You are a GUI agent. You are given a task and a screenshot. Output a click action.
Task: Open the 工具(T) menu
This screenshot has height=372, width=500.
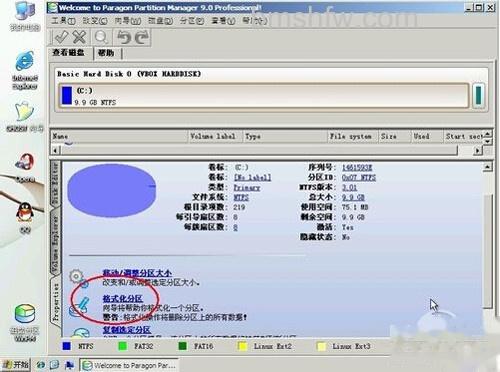63,21
